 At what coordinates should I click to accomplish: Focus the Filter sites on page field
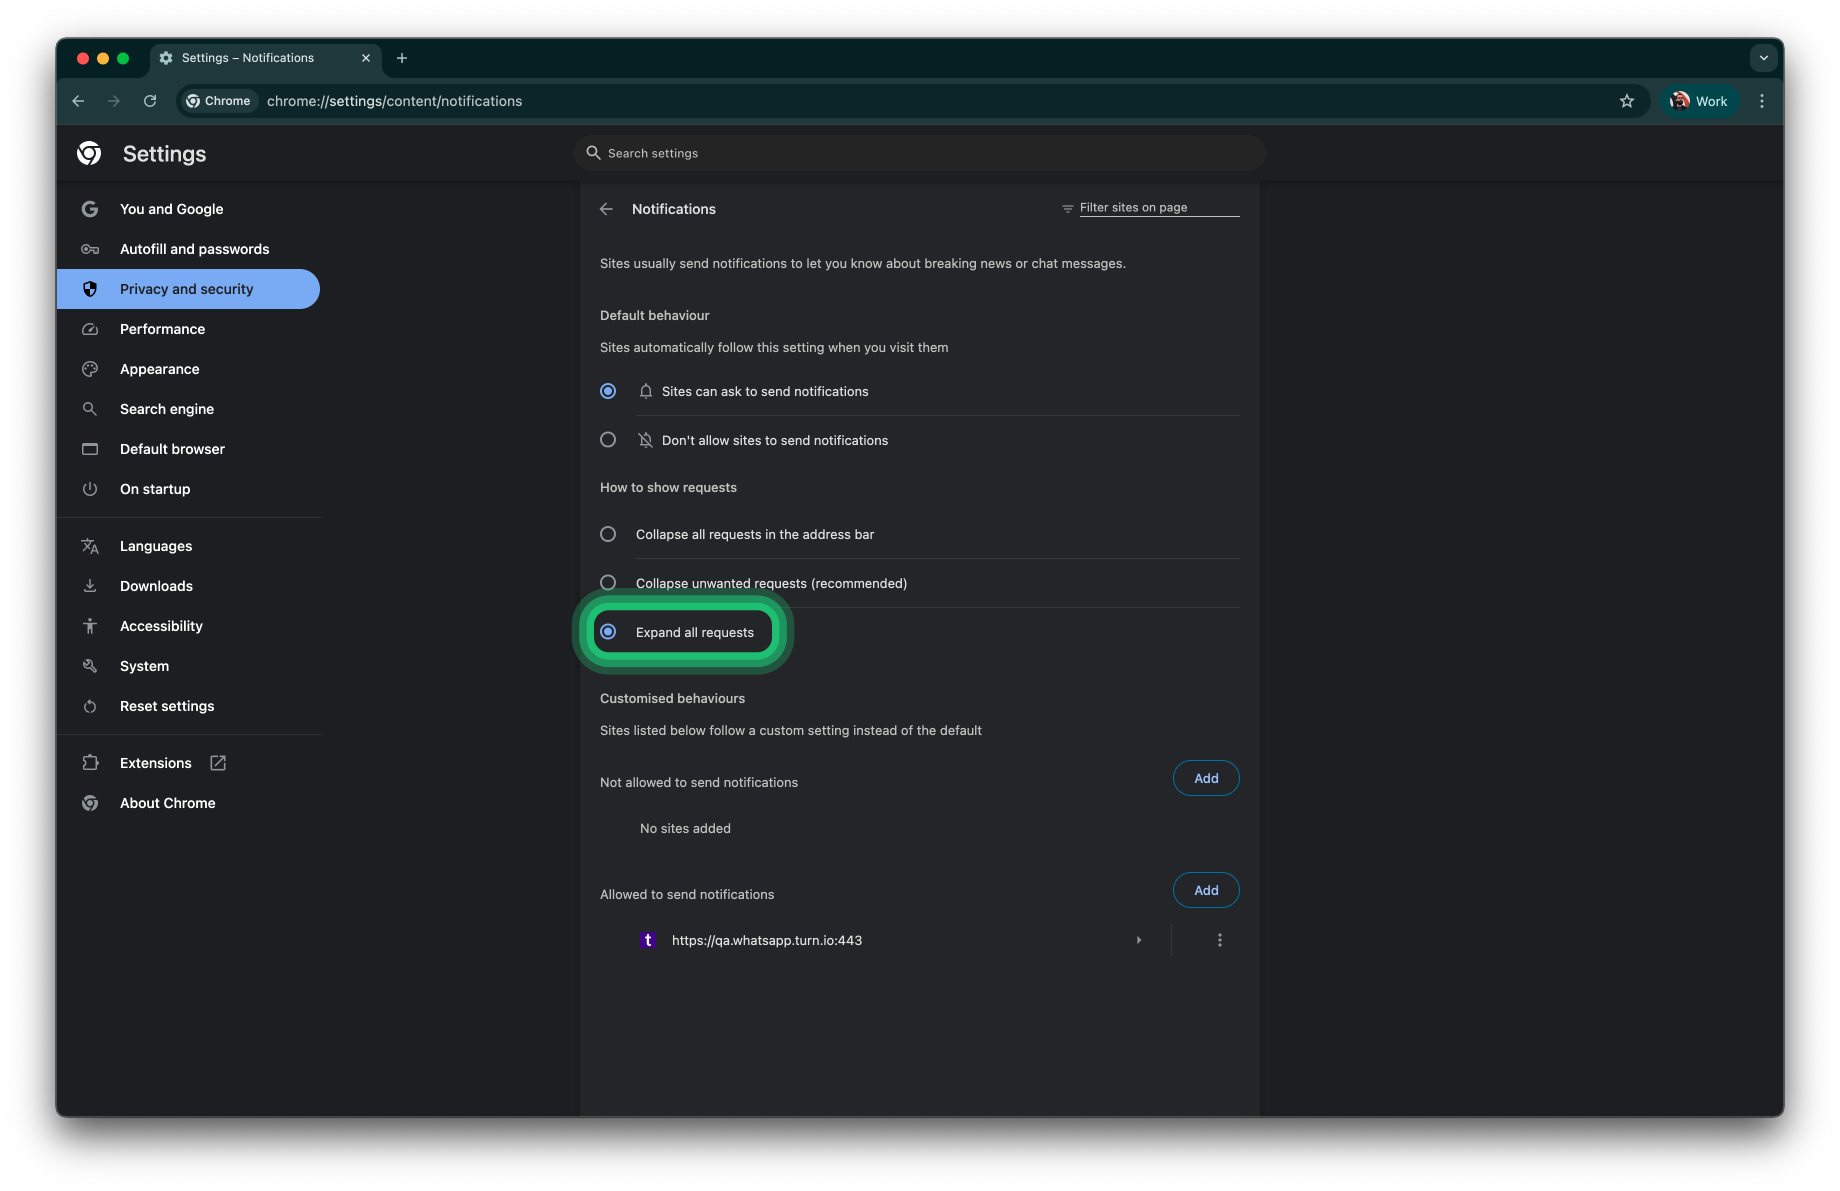[1158, 207]
